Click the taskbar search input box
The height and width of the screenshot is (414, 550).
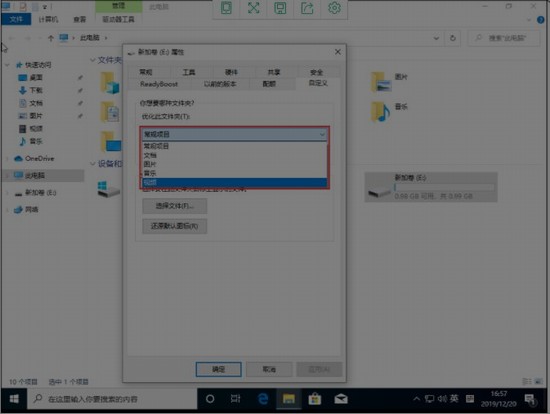112,399
